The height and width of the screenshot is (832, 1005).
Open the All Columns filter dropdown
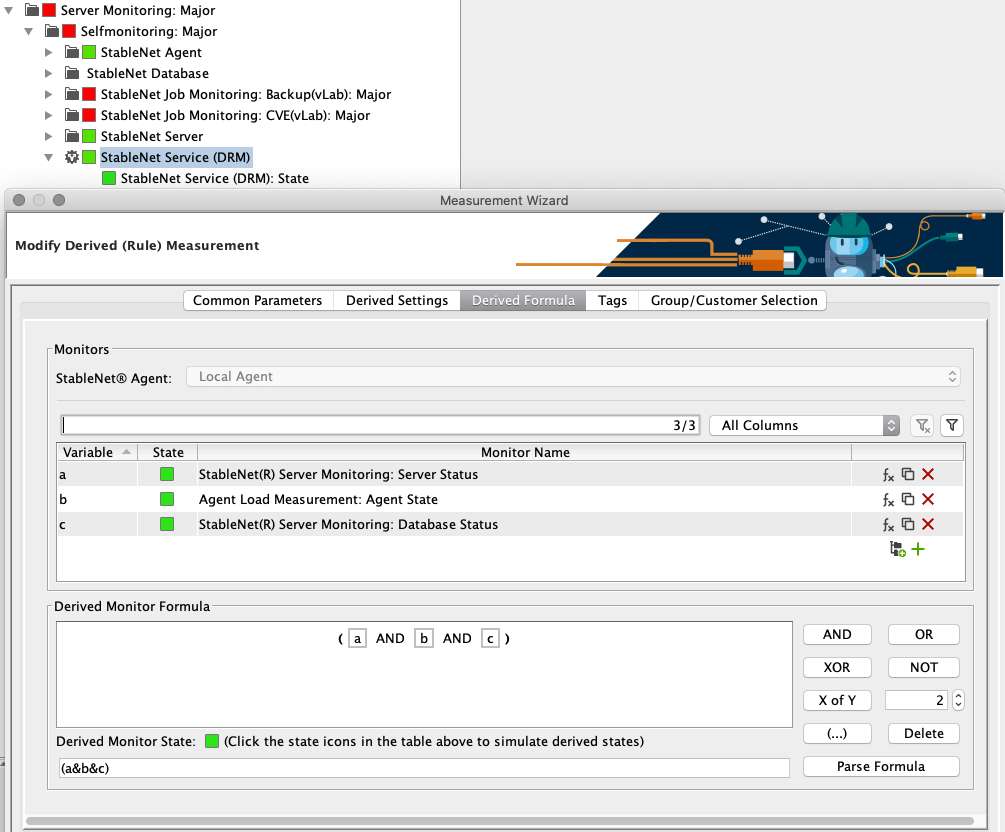[x=804, y=426]
